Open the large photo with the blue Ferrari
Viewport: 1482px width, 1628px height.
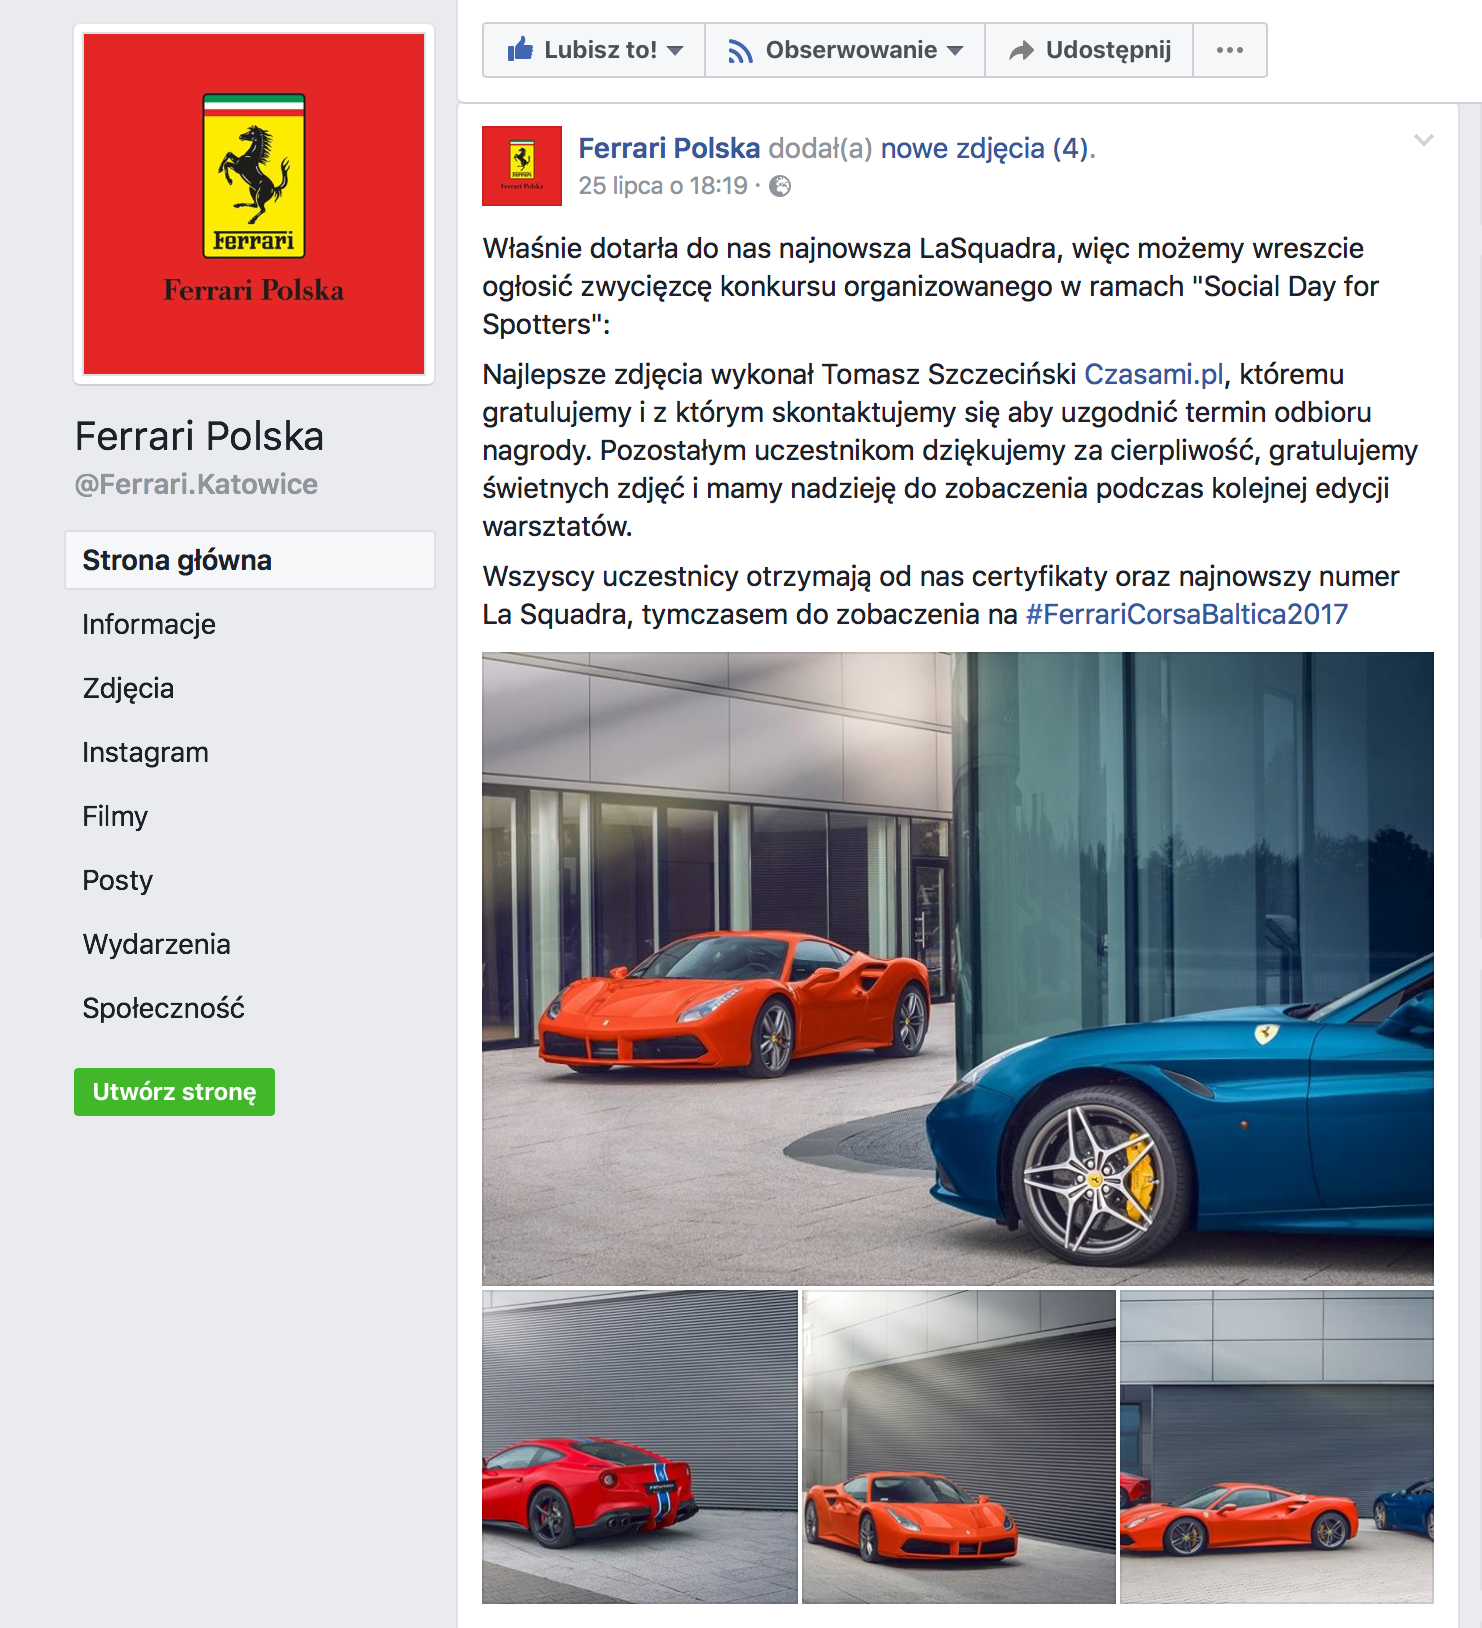(x=958, y=968)
